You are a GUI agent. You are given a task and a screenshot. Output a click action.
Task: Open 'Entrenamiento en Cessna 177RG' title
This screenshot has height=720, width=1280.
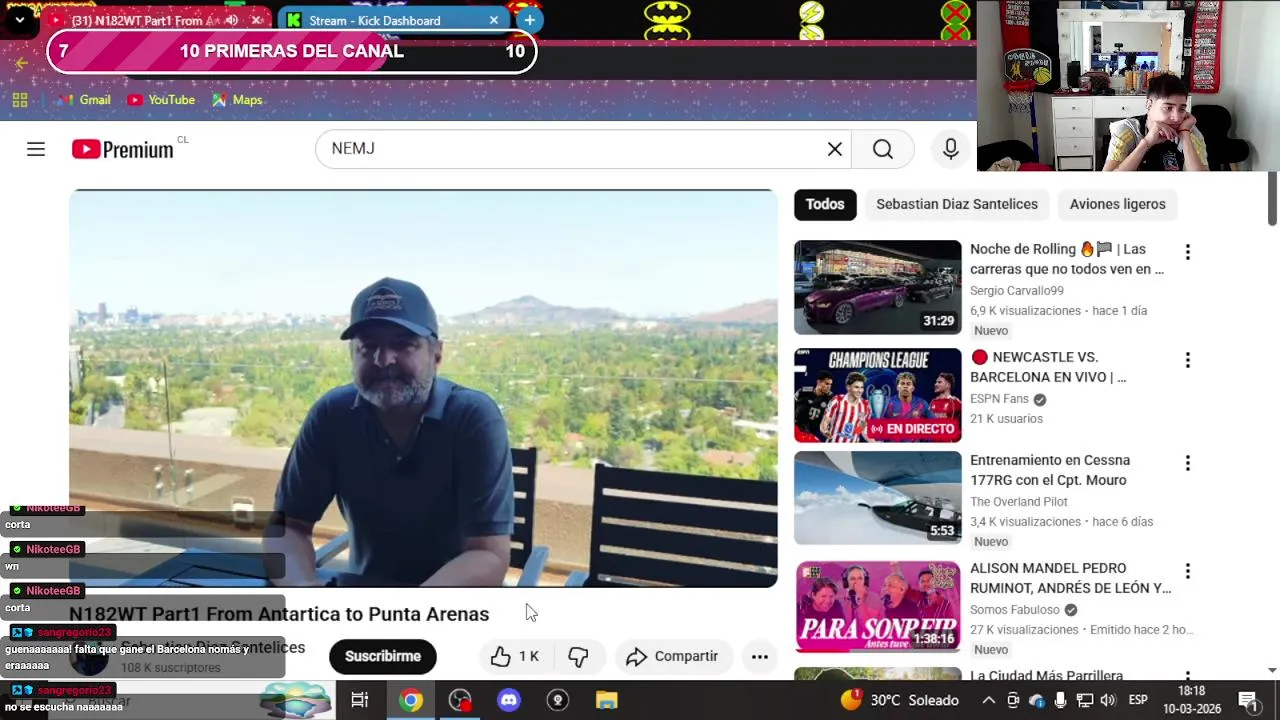click(x=1050, y=470)
